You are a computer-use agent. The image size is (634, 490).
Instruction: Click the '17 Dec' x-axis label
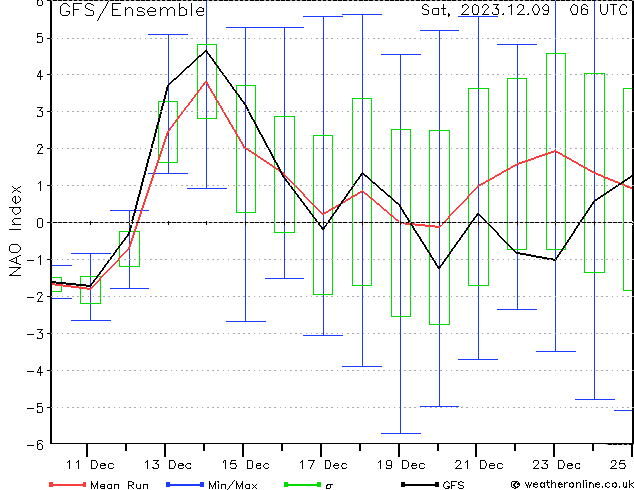[x=323, y=465]
